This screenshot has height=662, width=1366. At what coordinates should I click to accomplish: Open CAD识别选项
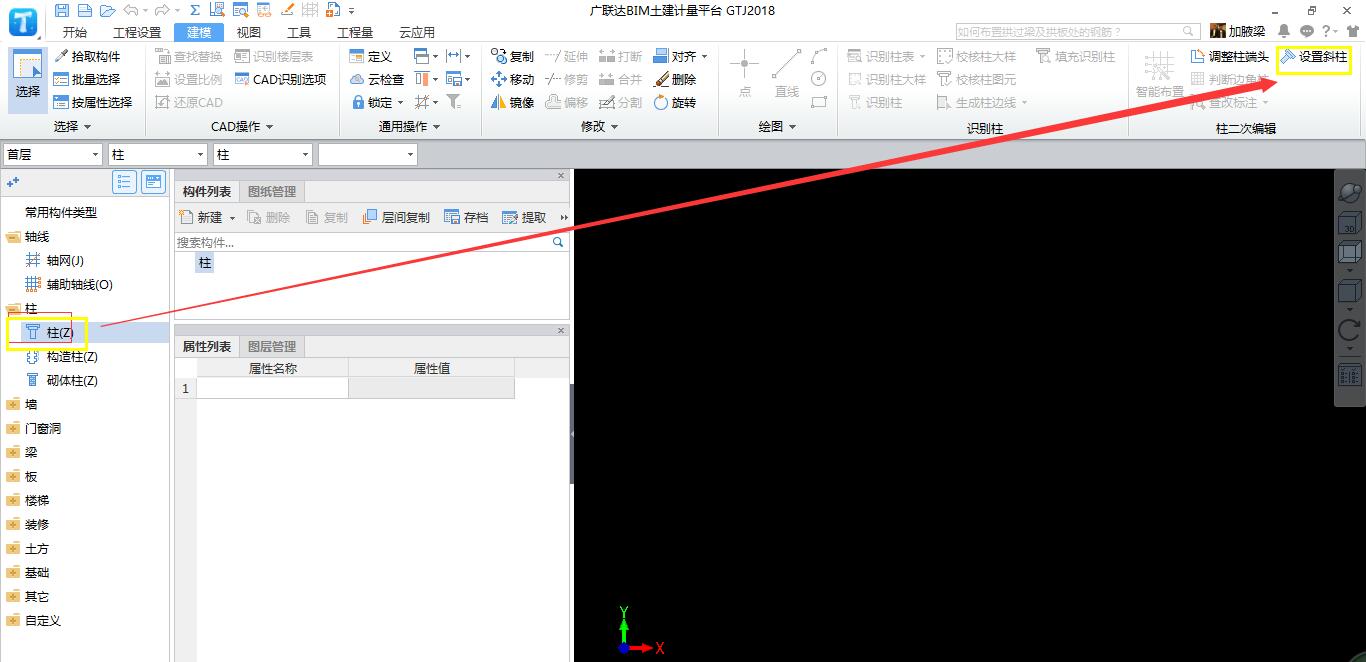(281, 79)
